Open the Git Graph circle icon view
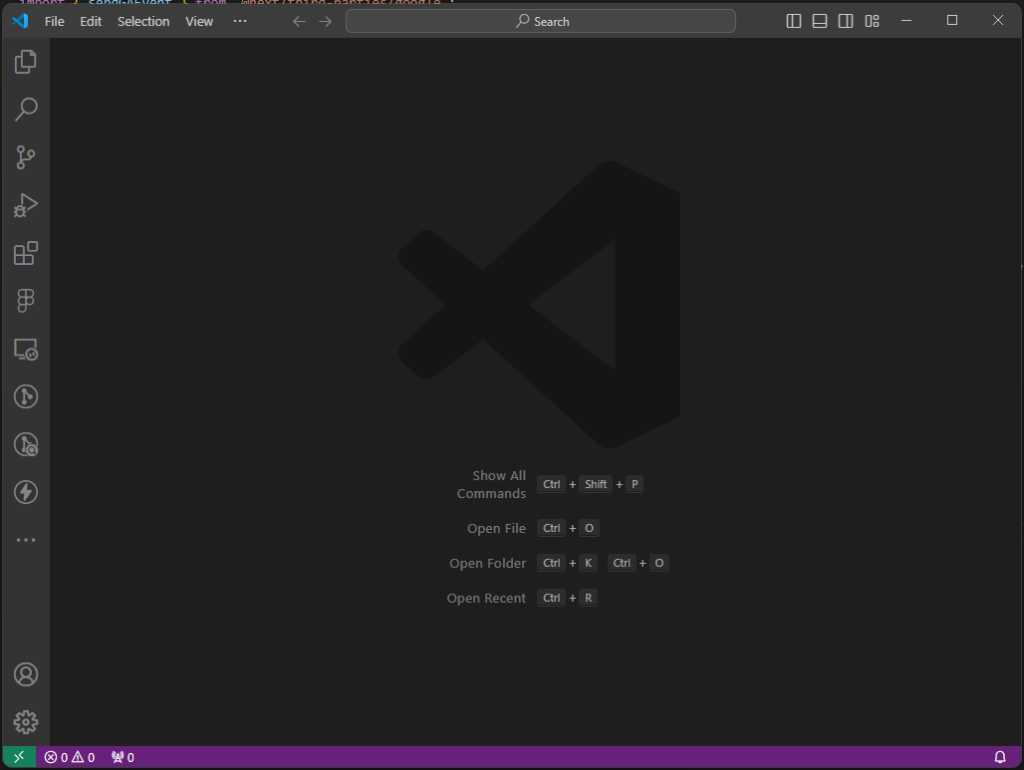The width and height of the screenshot is (1024, 770). [x=25, y=396]
